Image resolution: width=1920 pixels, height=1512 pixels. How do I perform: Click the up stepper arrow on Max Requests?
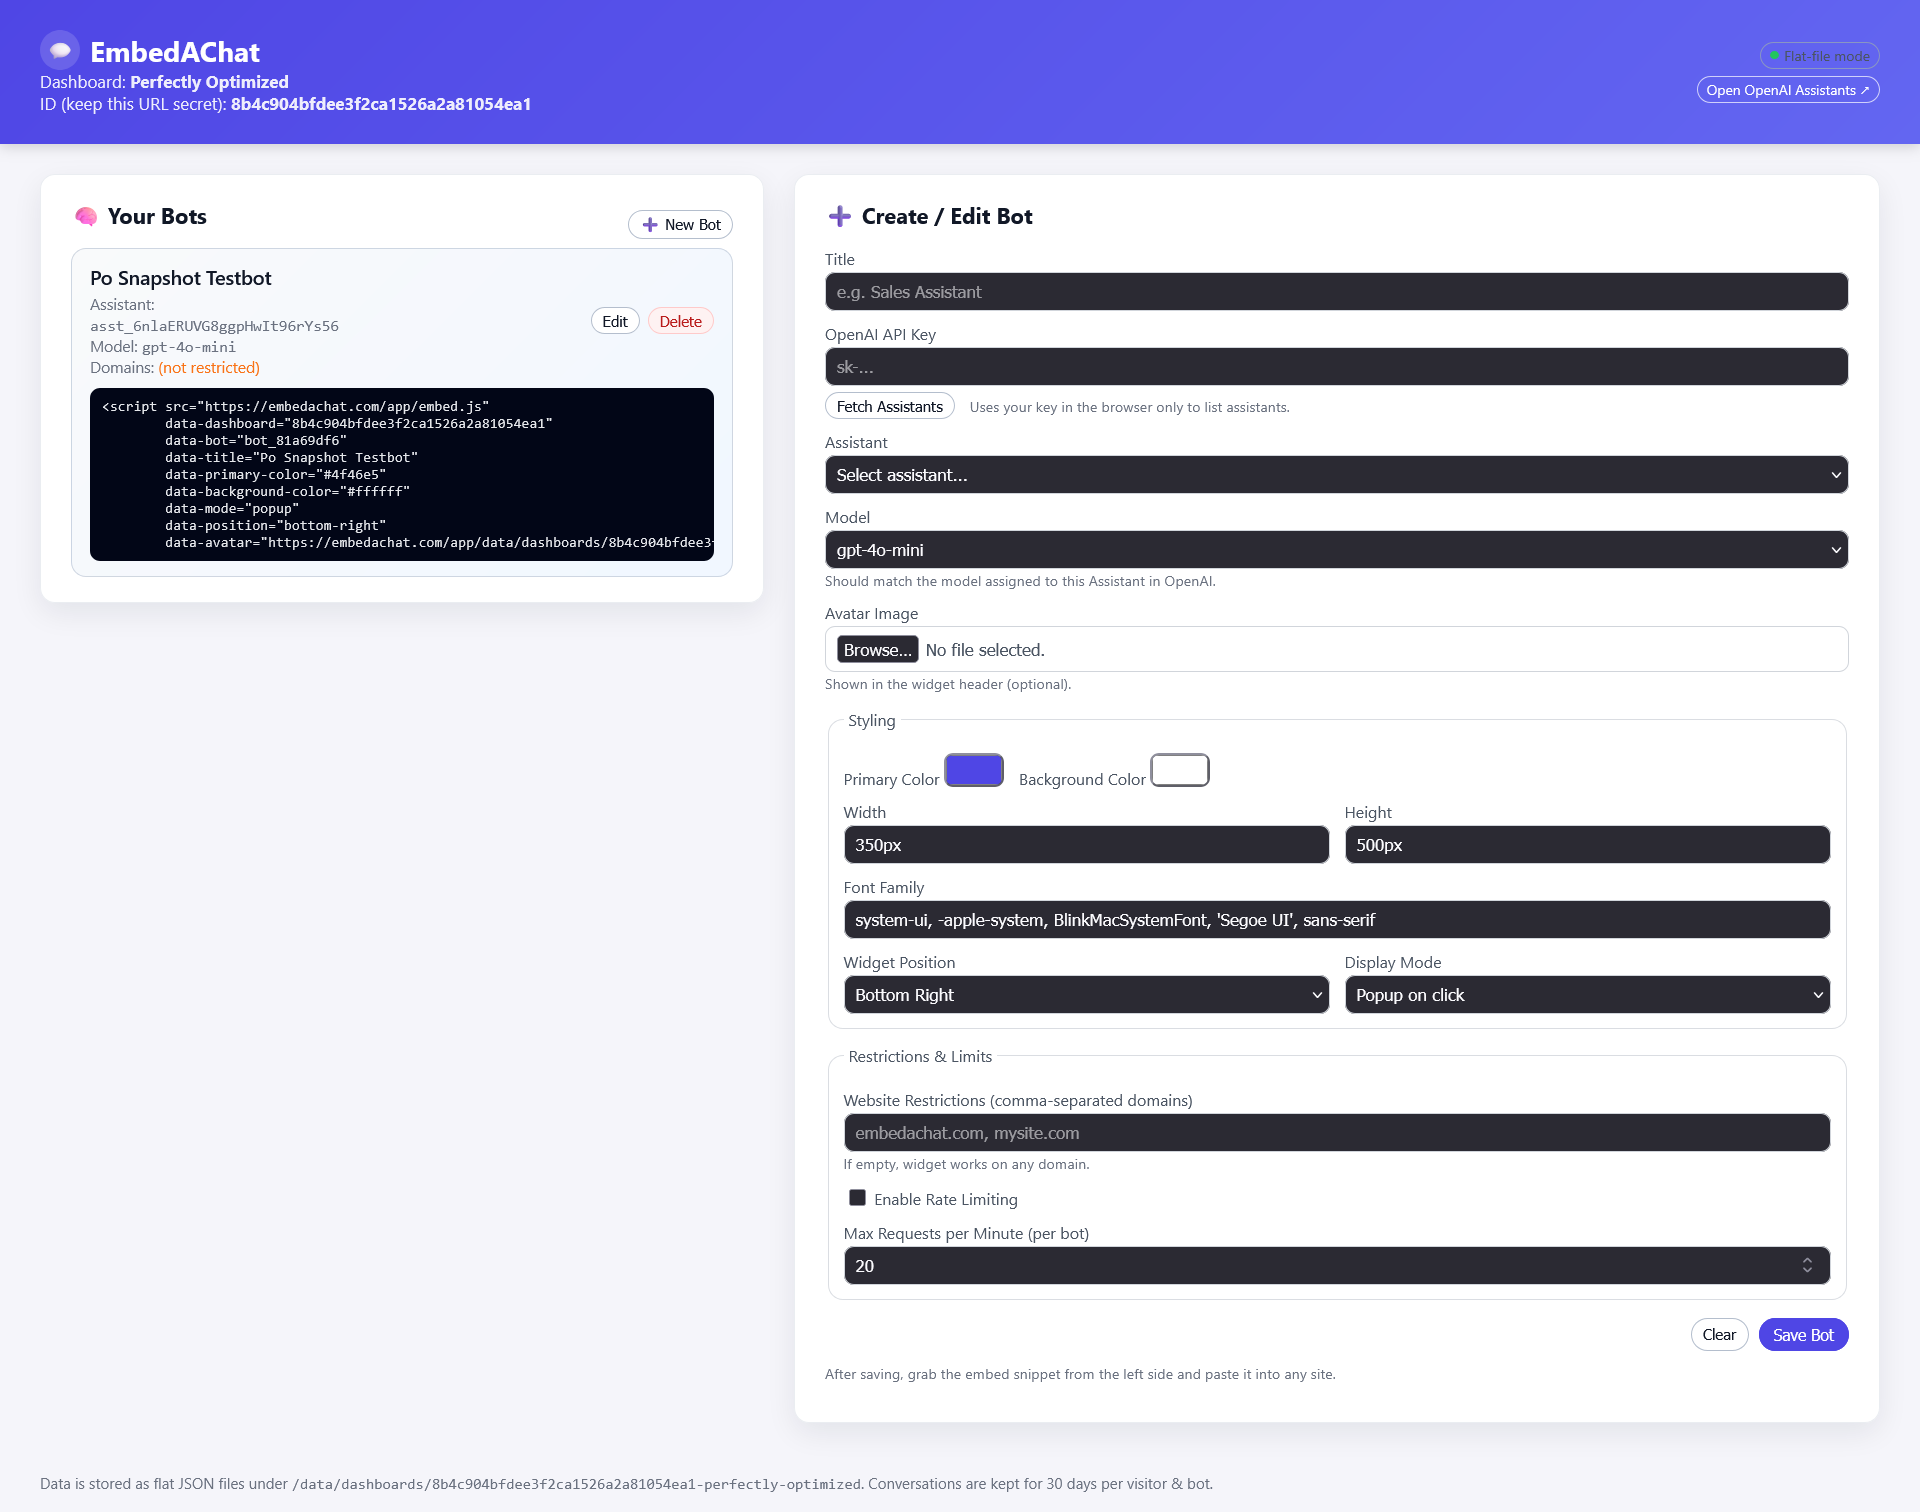point(1807,1259)
